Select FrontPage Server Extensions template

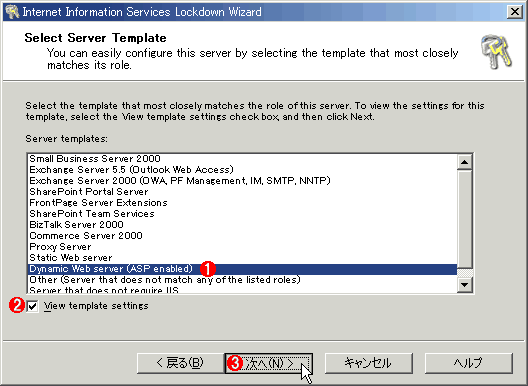click(242, 203)
